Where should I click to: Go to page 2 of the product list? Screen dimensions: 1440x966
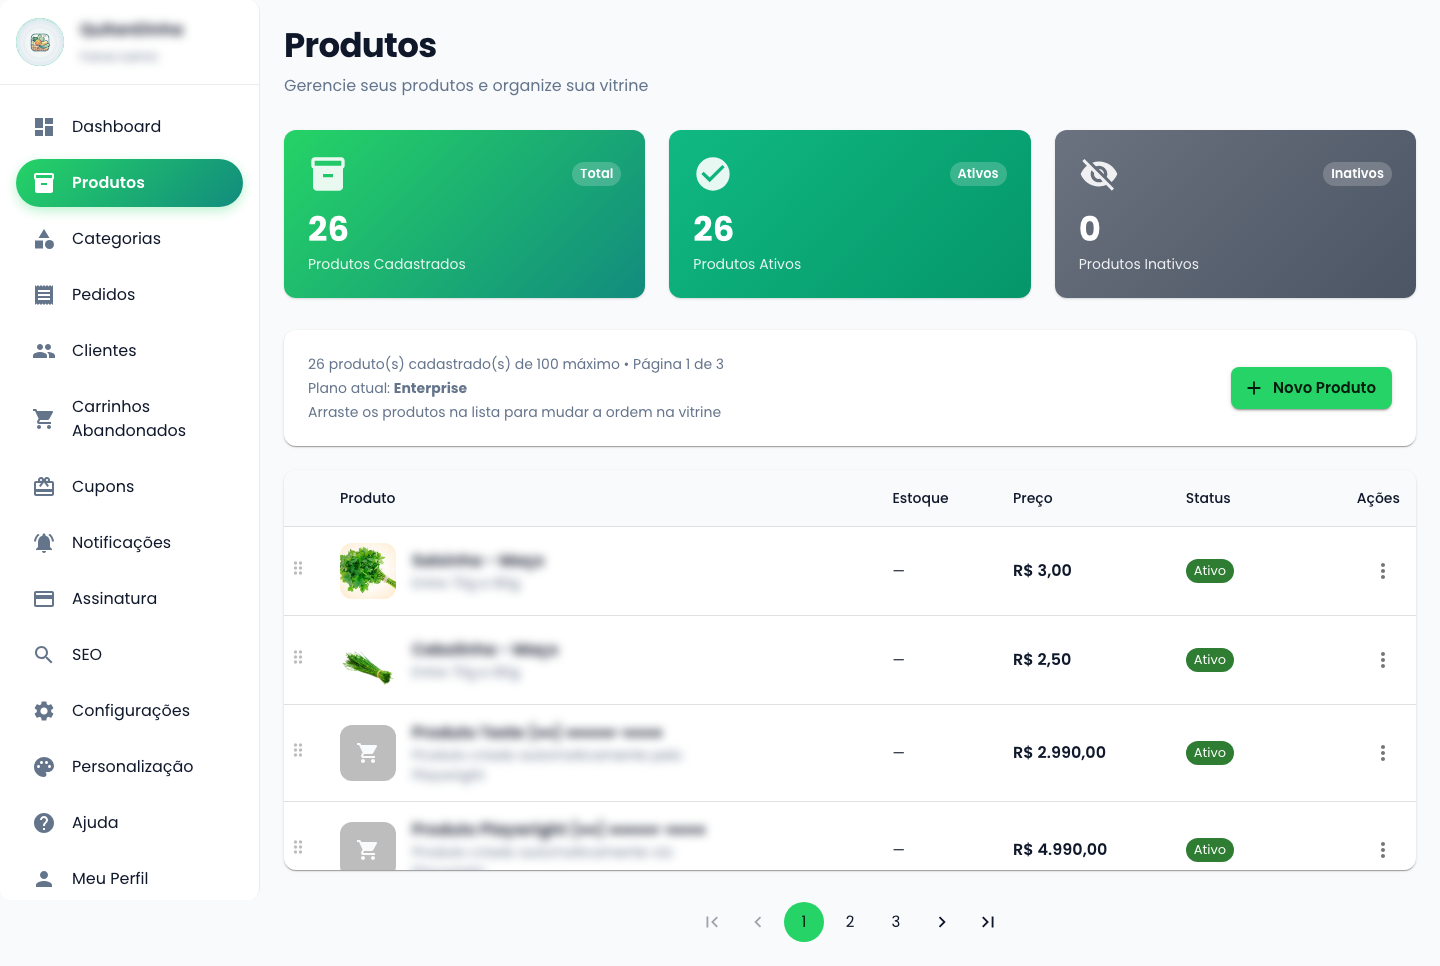(x=850, y=921)
